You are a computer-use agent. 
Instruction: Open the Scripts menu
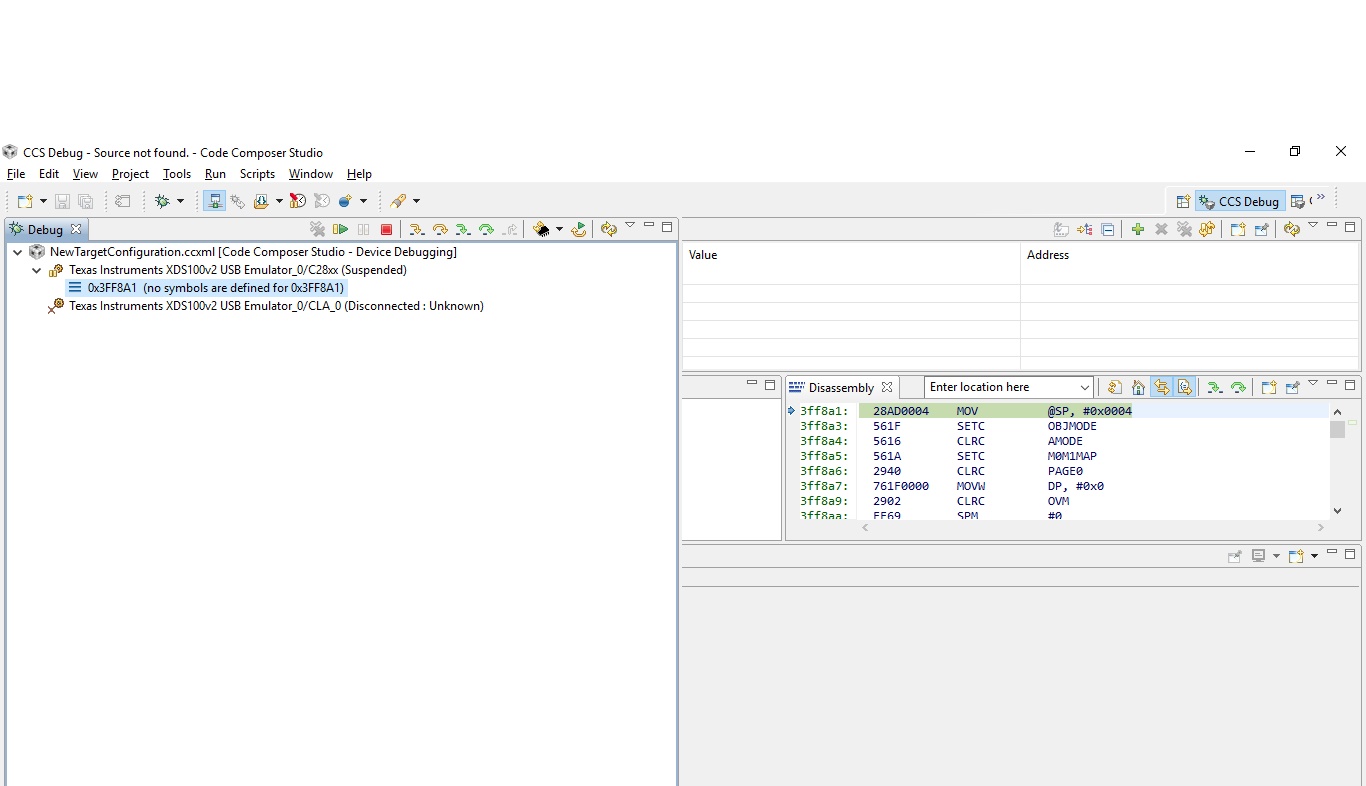(x=257, y=174)
